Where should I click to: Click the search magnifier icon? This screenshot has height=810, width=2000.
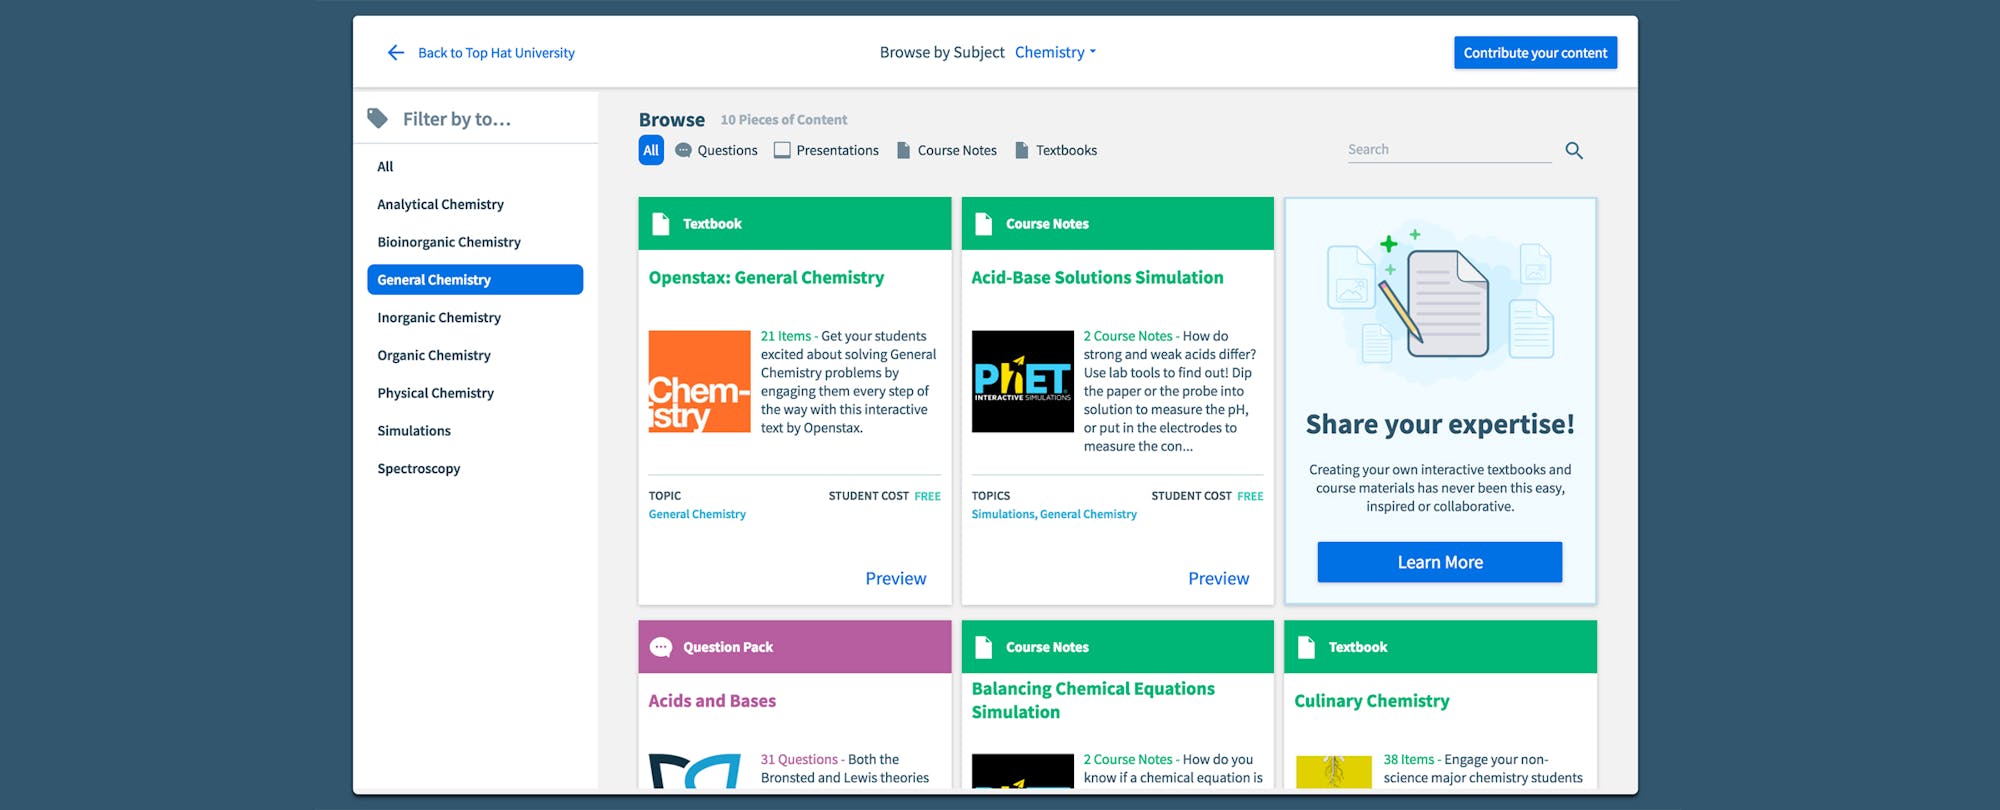tap(1574, 151)
